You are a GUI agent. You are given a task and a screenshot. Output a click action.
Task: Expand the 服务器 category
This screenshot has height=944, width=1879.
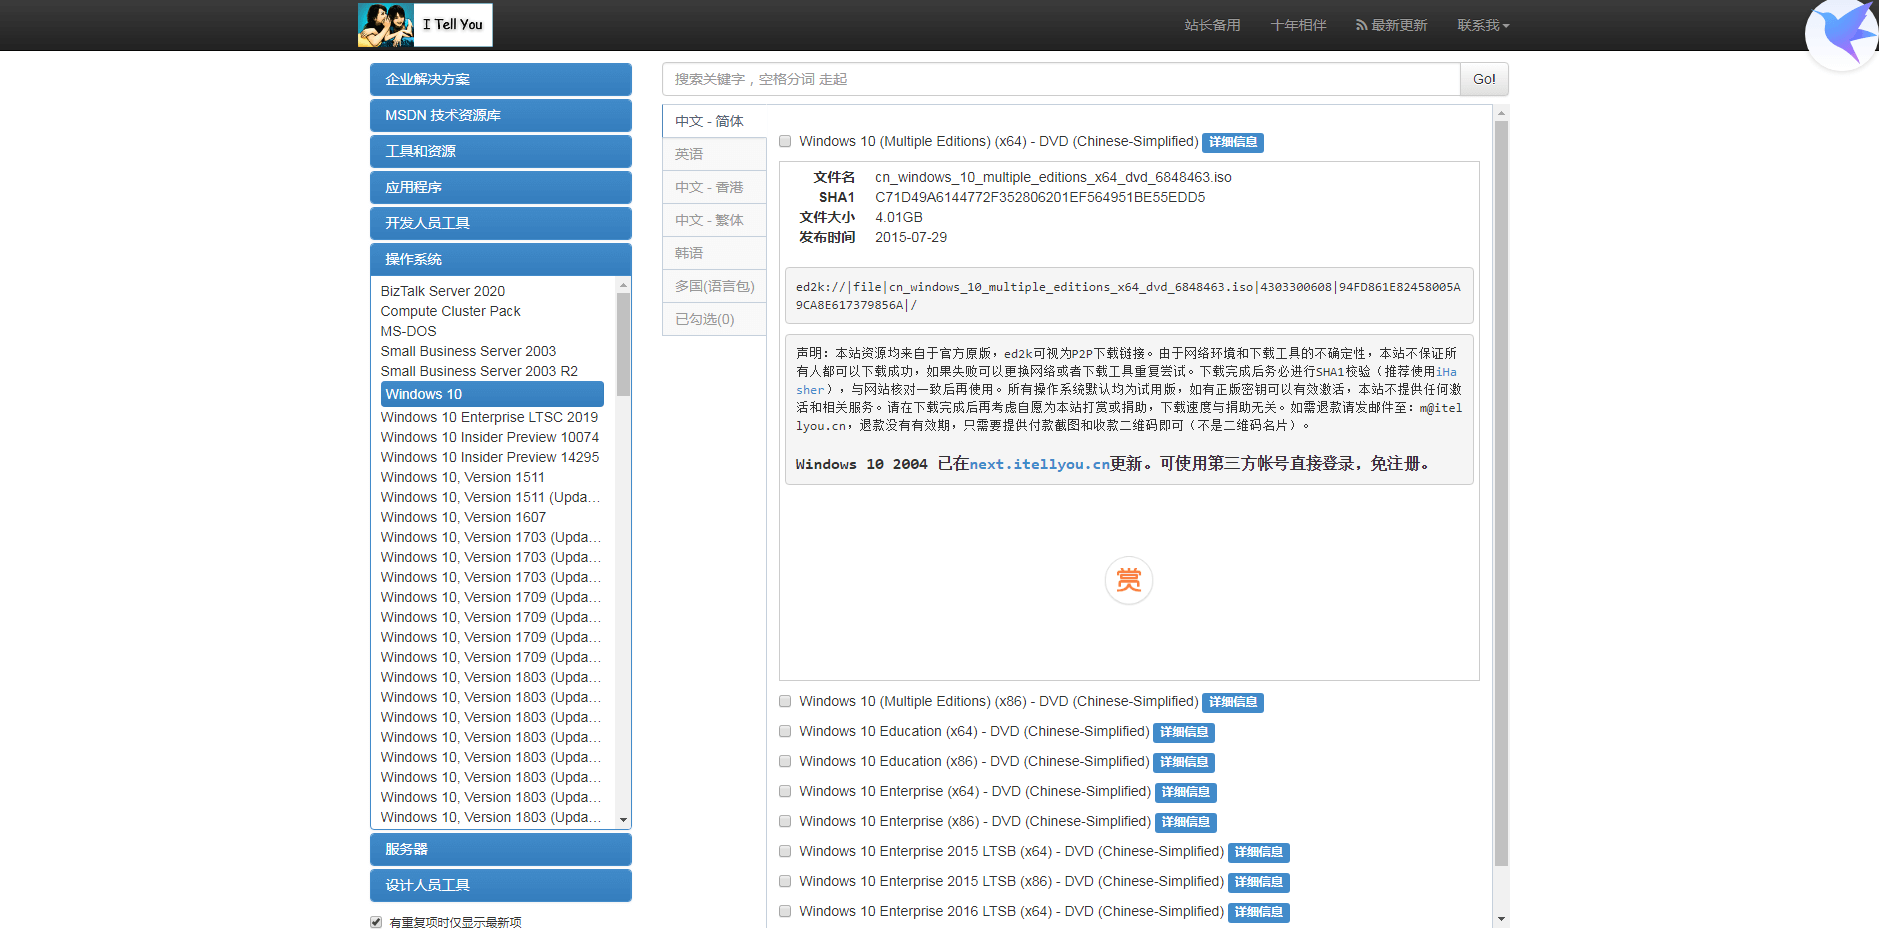click(x=500, y=849)
